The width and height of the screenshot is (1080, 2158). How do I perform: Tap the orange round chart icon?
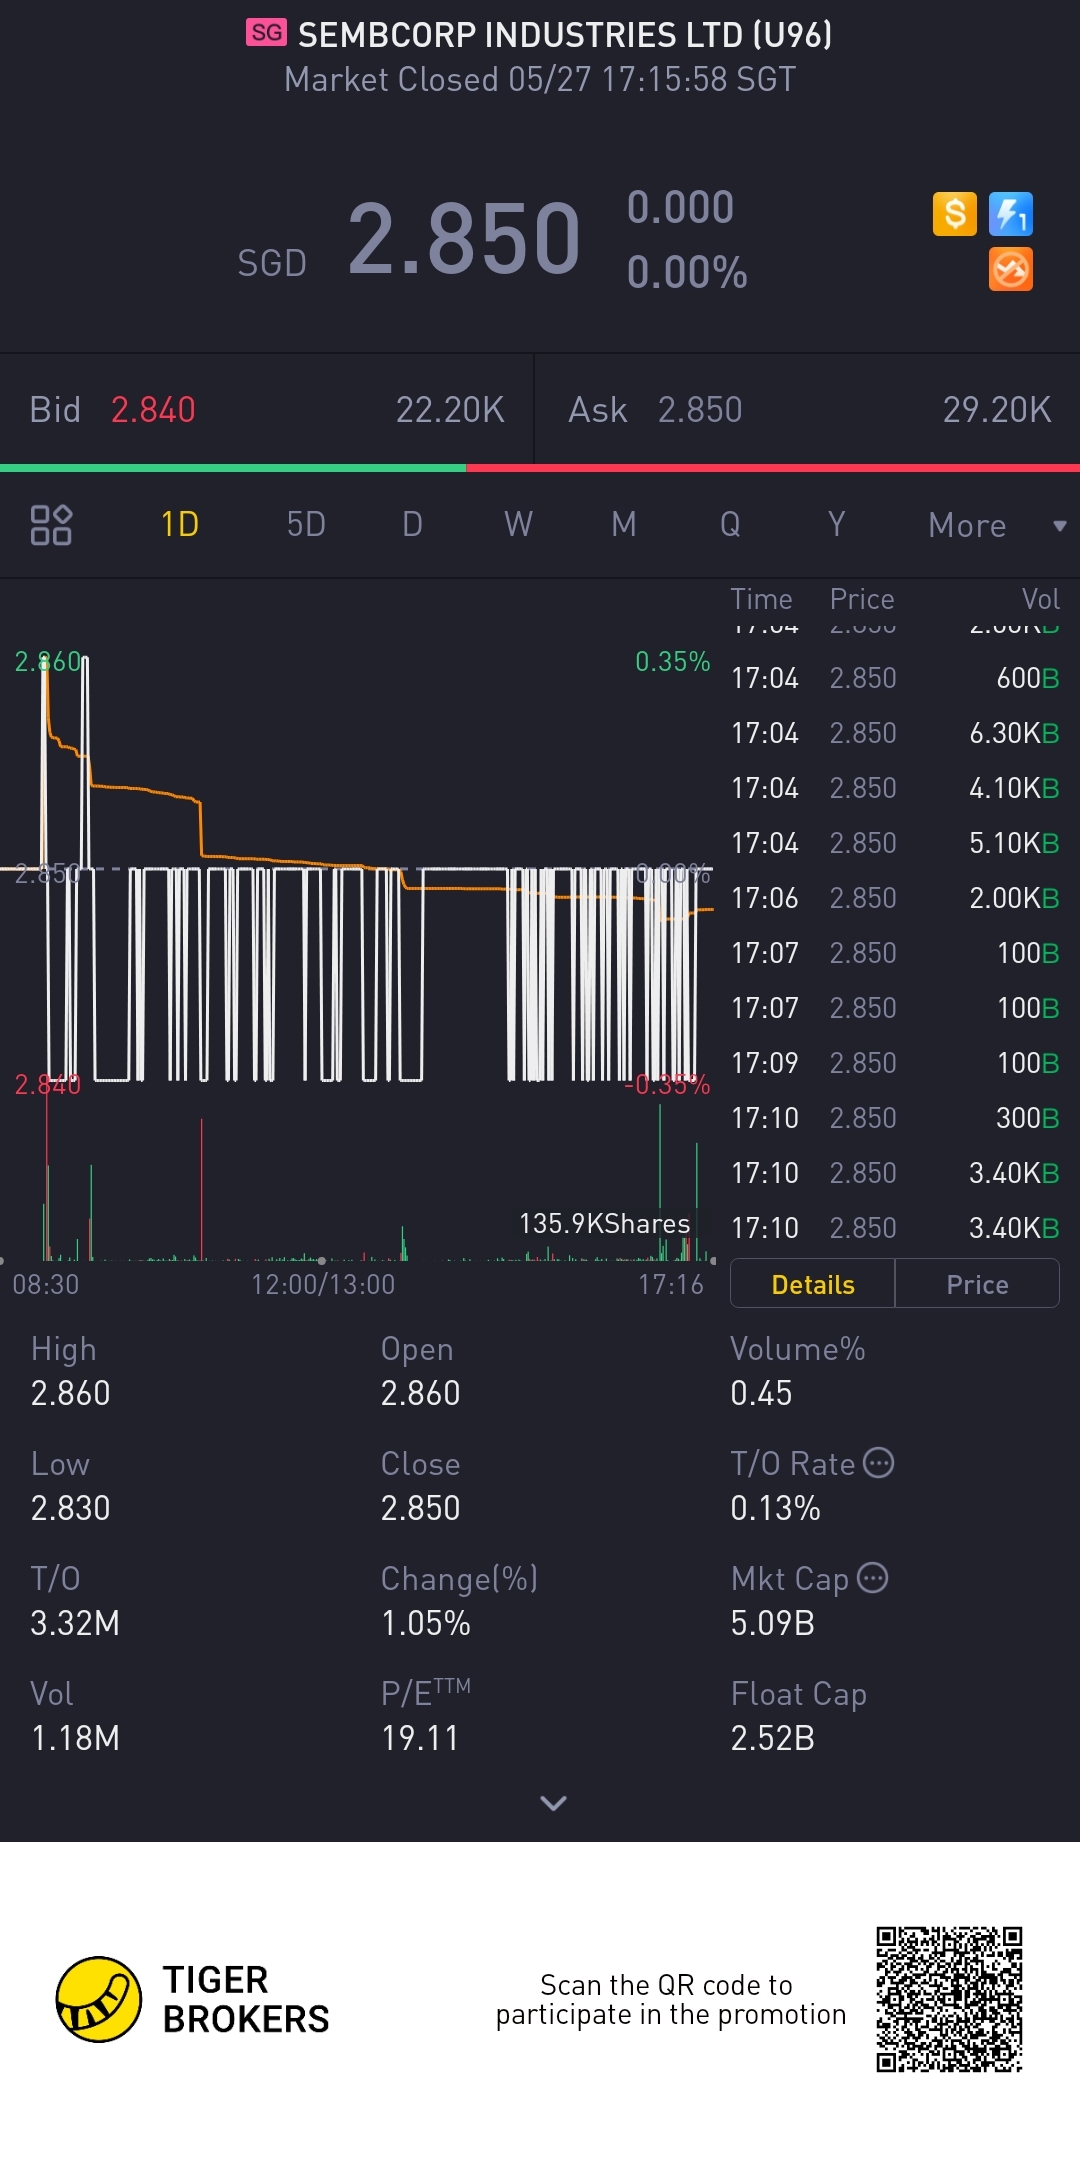point(1010,270)
